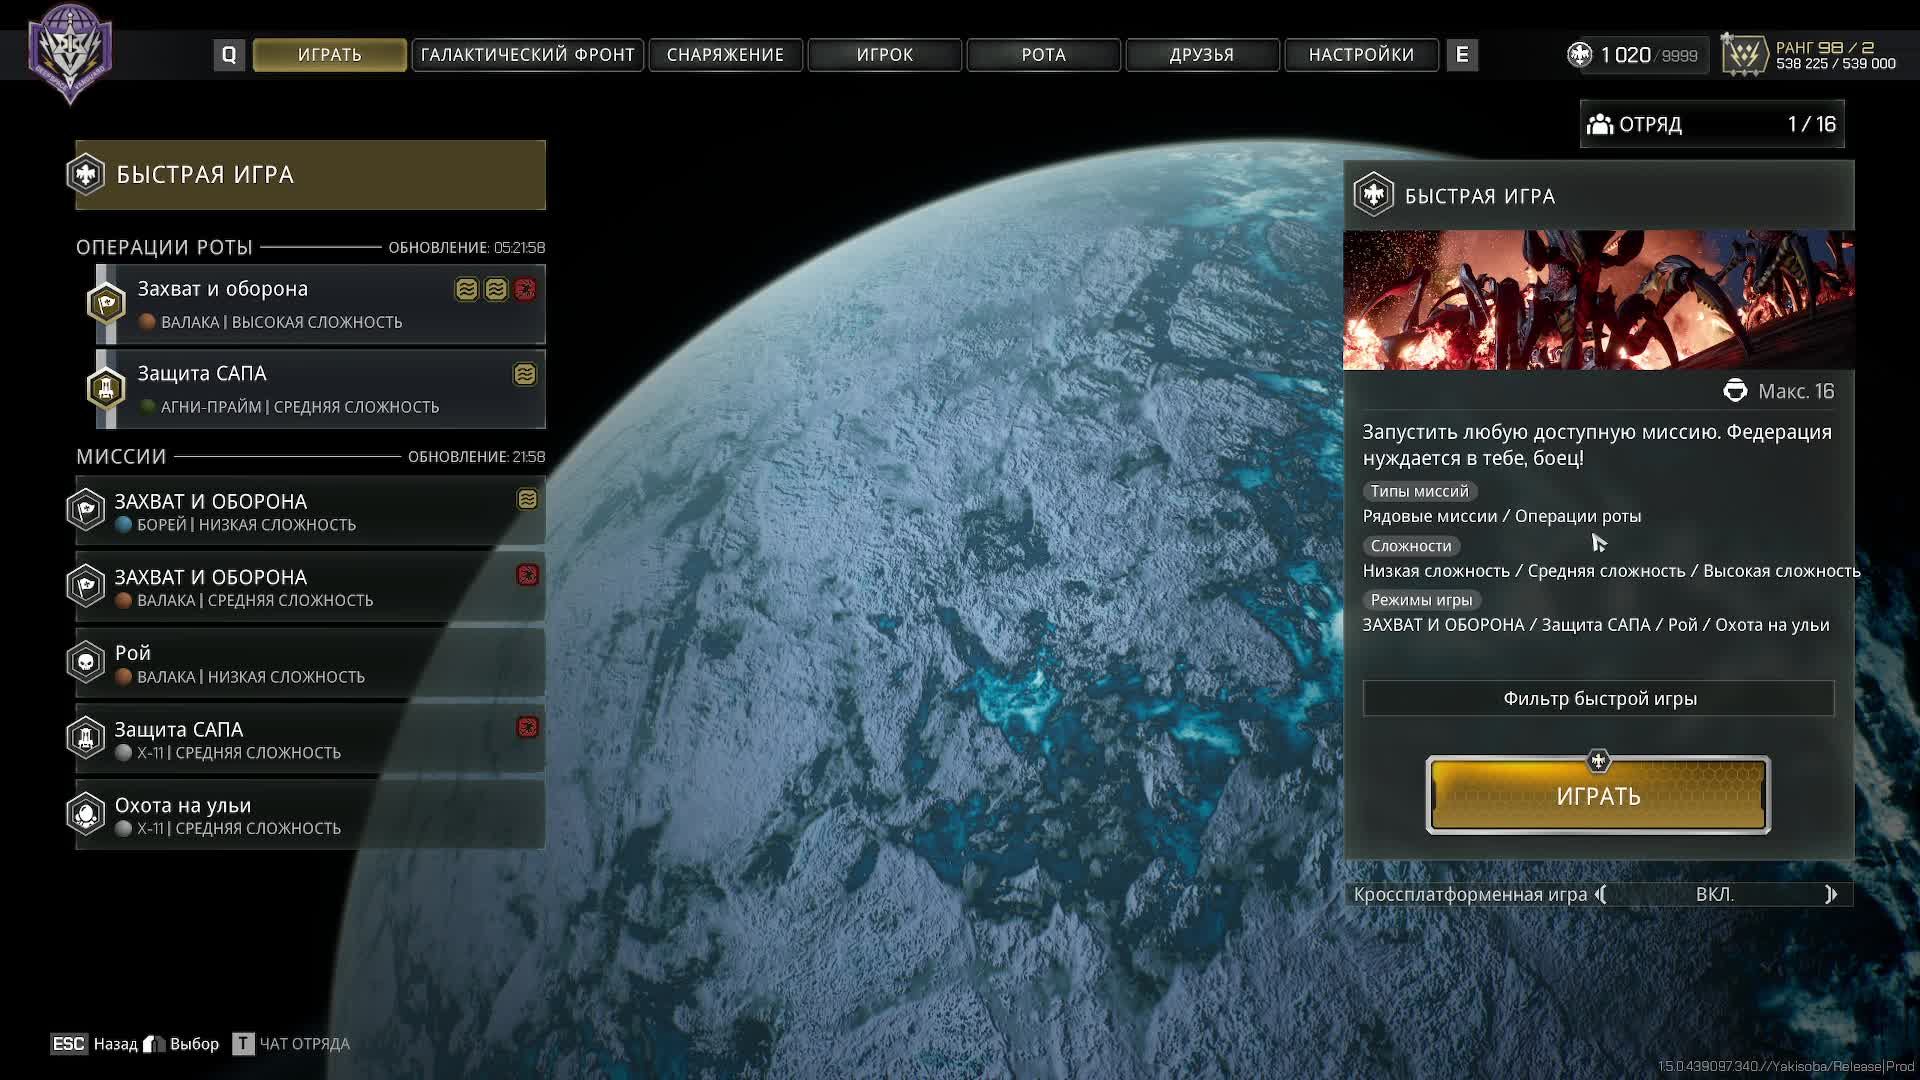Screen dimensions: 1920x1080
Task: Select Рой ВАЛАКА low difficulty mission
Action: point(310,663)
